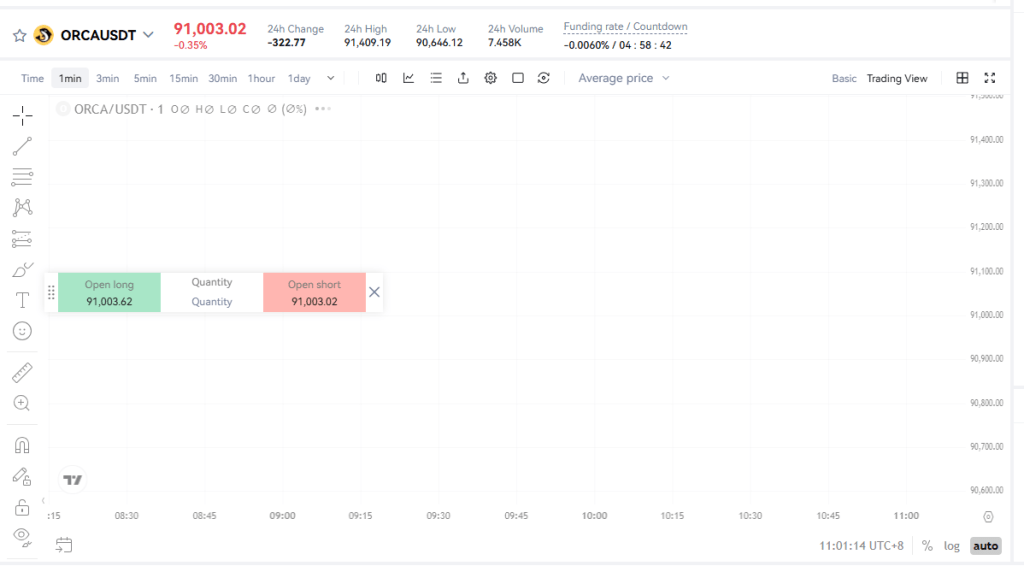Click the Open short button
1024x566 pixels.
click(x=314, y=292)
